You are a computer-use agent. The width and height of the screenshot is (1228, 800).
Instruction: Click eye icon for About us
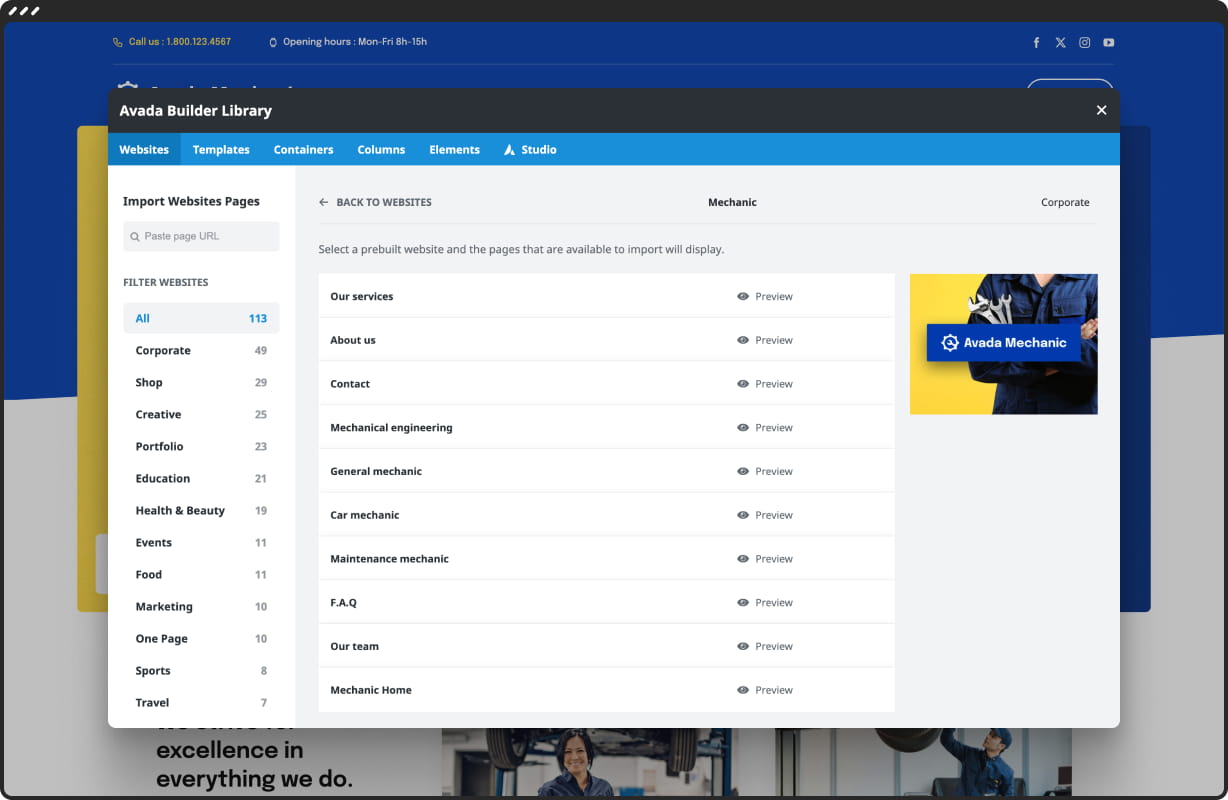(743, 340)
